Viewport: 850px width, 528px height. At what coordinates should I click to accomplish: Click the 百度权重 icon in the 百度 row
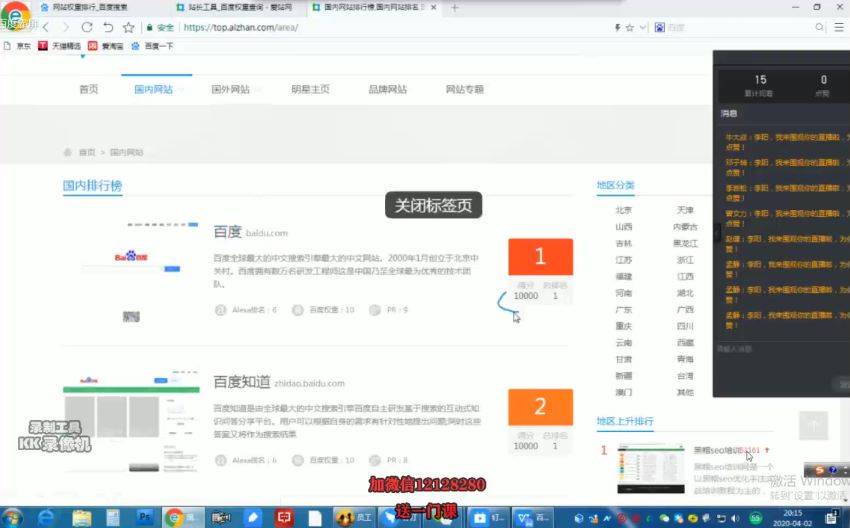tap(298, 310)
